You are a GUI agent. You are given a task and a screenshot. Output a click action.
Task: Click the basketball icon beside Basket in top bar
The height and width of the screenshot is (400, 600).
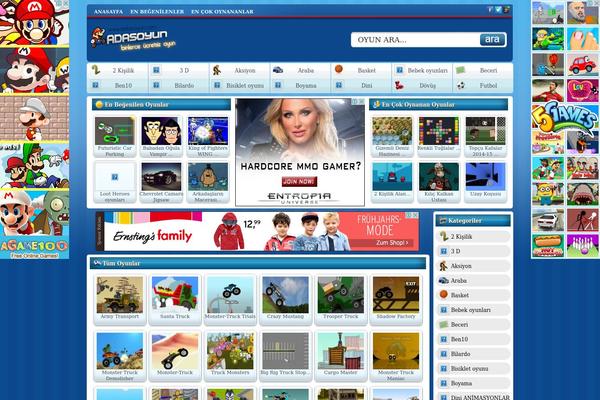339,69
